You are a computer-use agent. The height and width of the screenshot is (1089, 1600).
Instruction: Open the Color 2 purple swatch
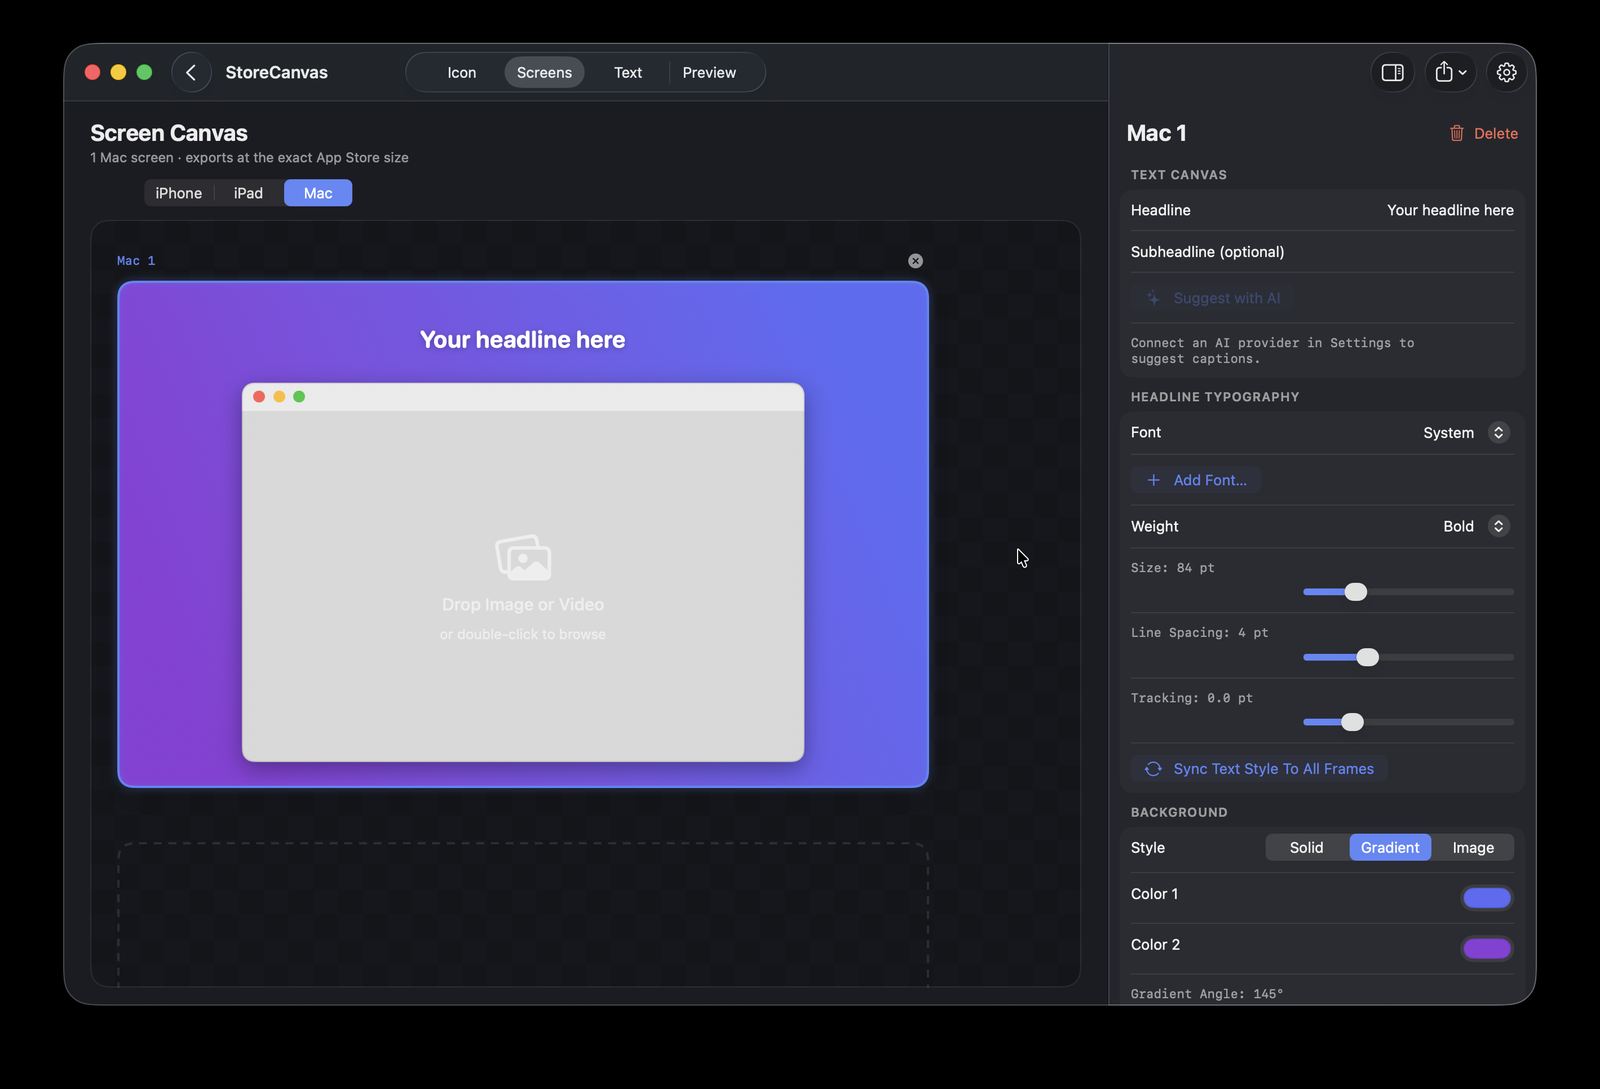click(x=1487, y=948)
